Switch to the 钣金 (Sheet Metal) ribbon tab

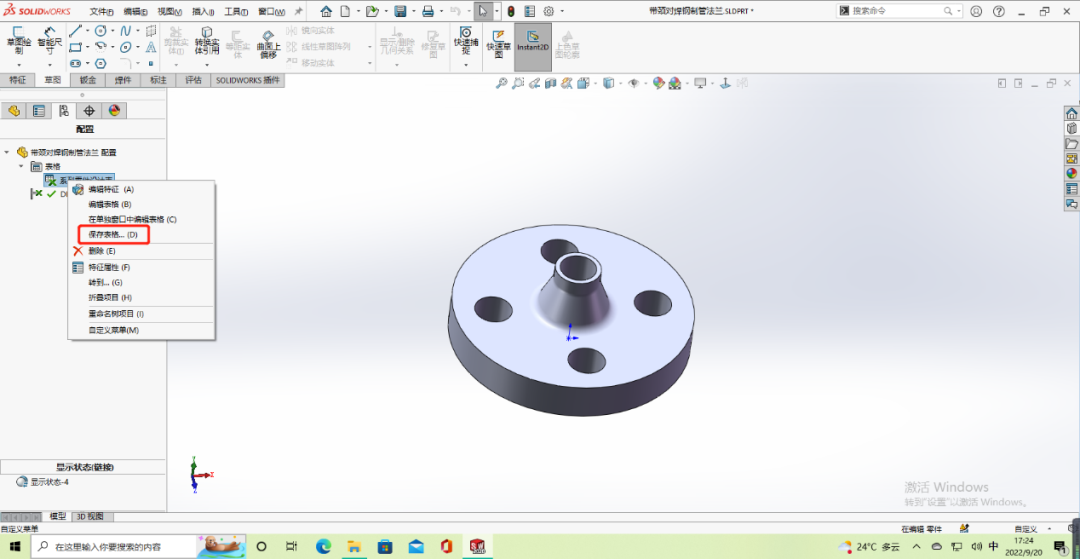[88, 80]
